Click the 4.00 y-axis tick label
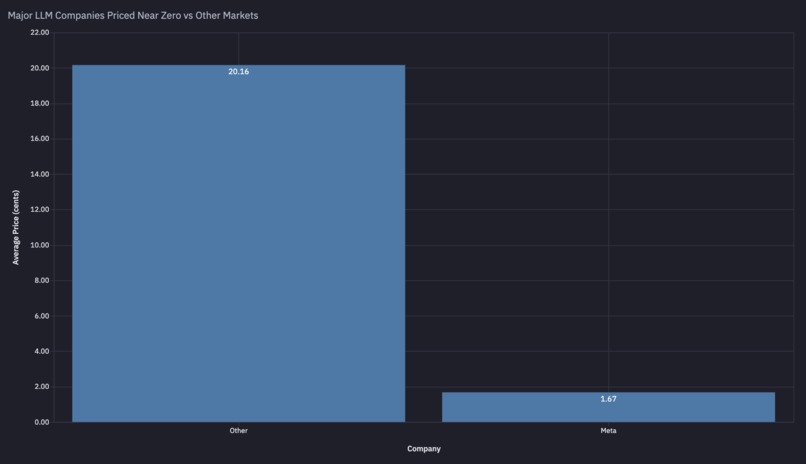 [42, 351]
